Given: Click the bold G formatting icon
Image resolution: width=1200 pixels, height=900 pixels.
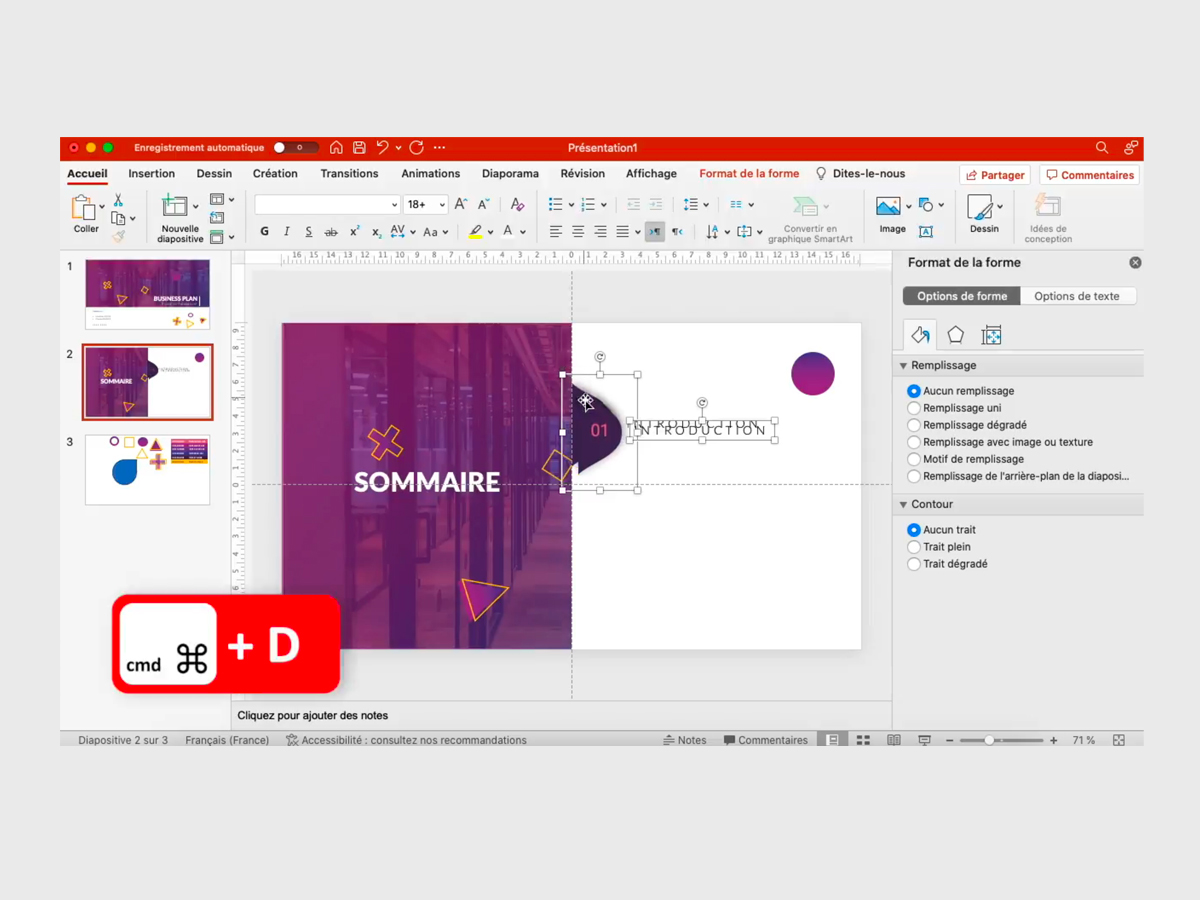Looking at the screenshot, I should [x=264, y=232].
